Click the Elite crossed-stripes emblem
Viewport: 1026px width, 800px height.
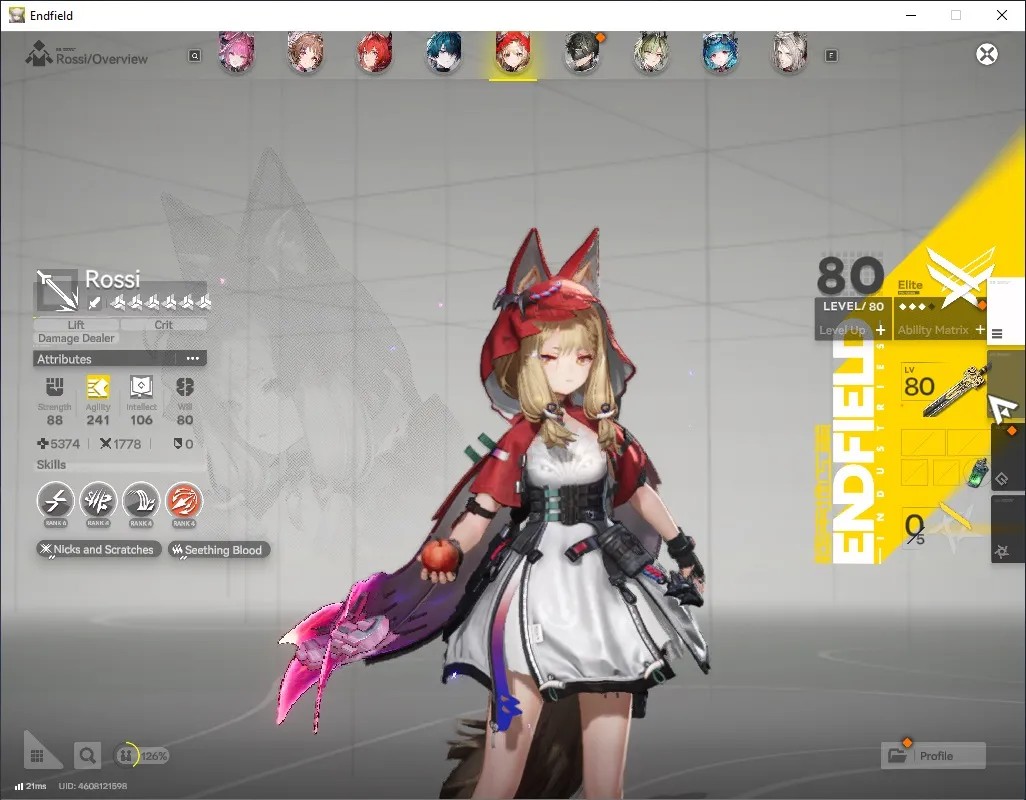coord(961,277)
